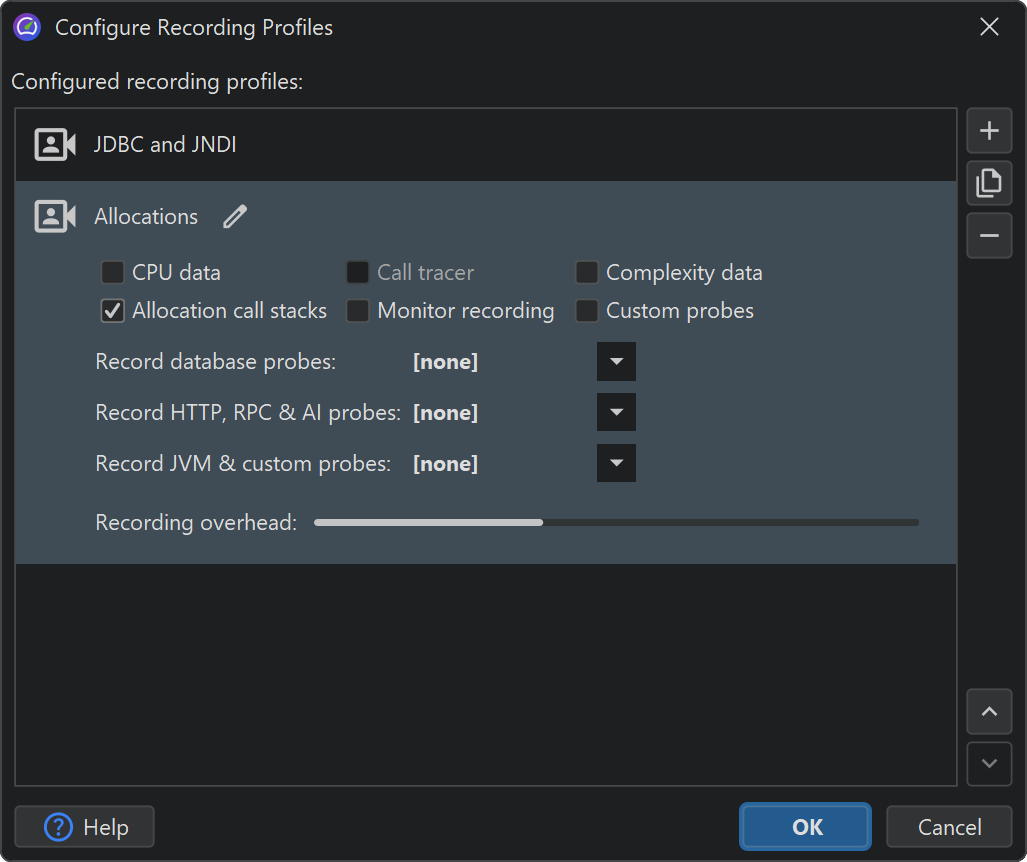The image size is (1027, 862).
Task: Open the JVM & custom probes dropdown
Action: pos(616,463)
